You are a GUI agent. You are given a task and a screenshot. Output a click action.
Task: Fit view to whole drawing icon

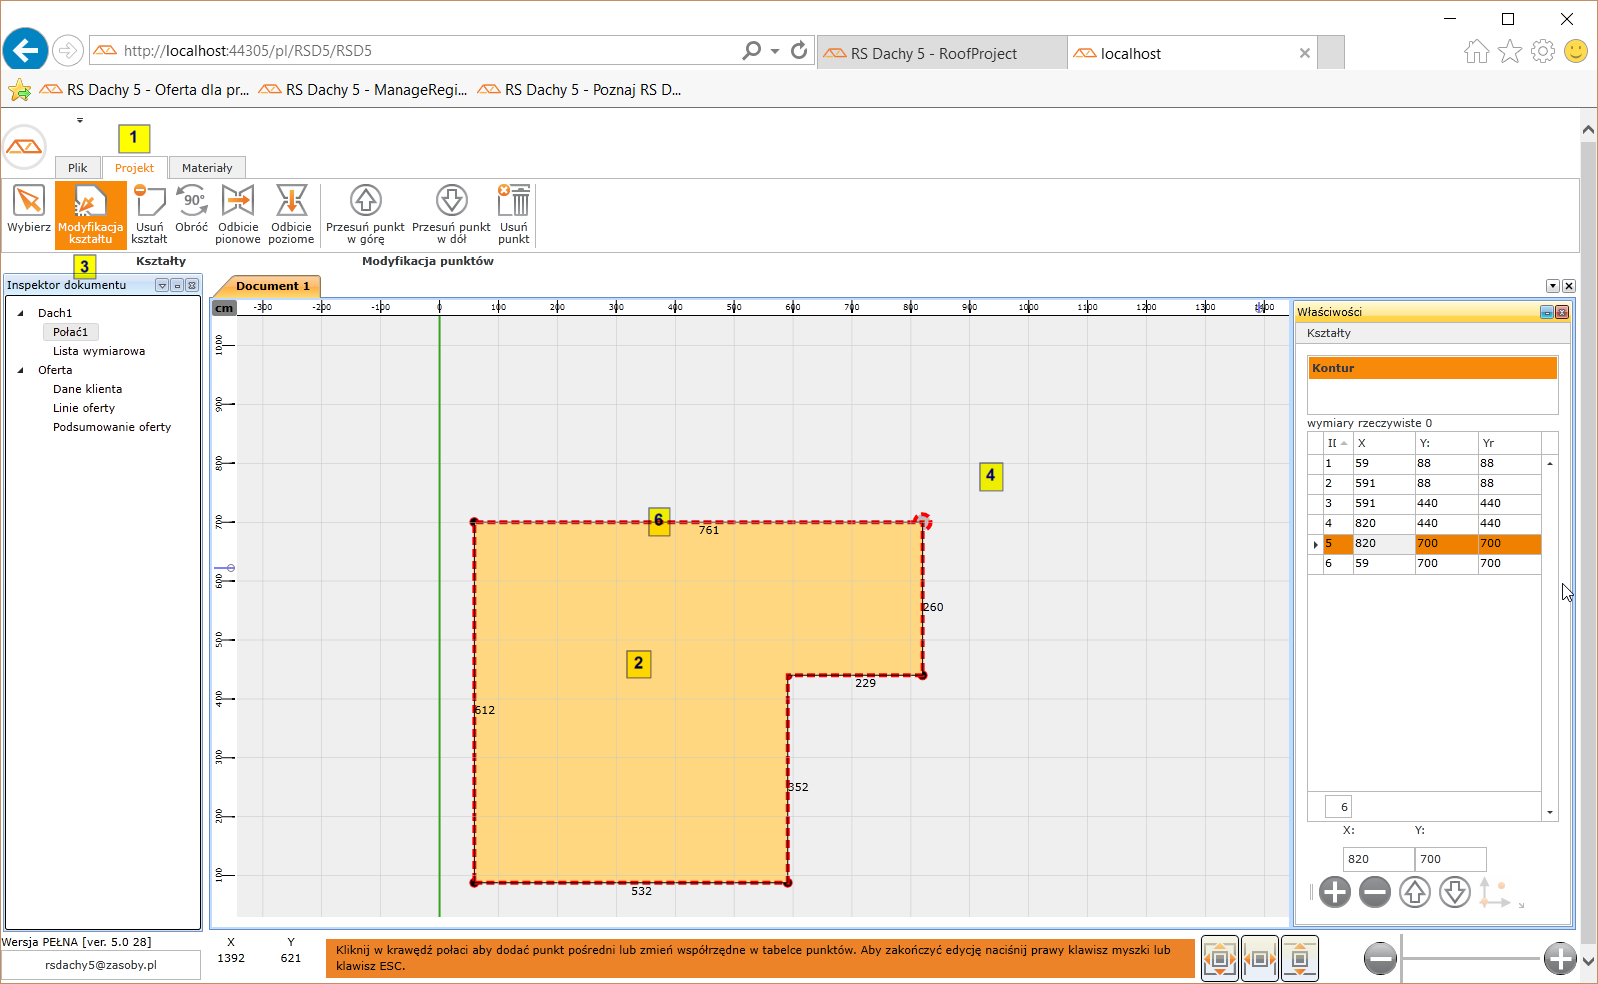coord(1219,959)
